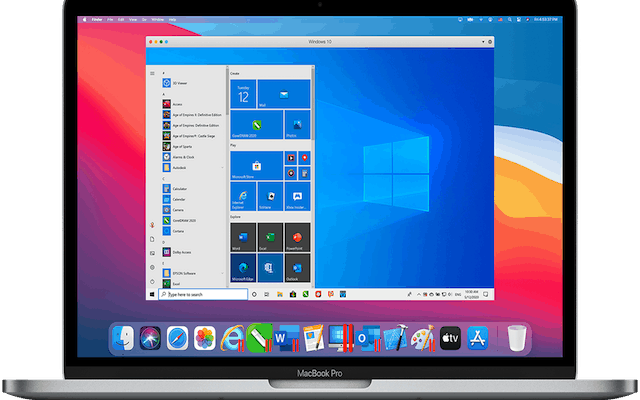Open Pages app in the Dock
640x400 pixels.
click(x=313, y=338)
